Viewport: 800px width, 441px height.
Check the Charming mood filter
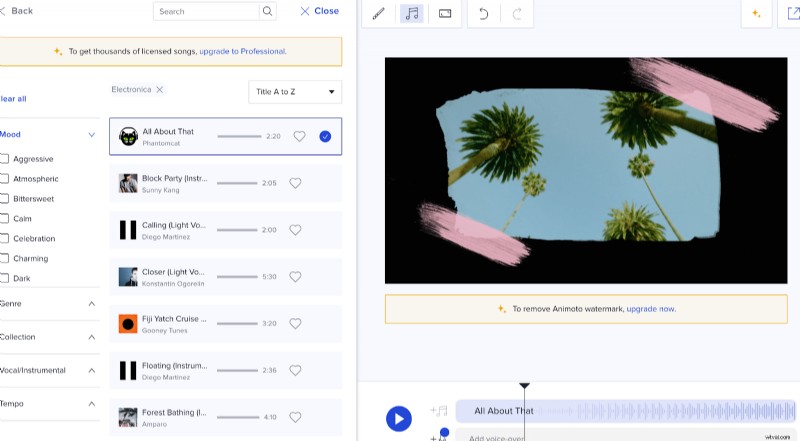(x=4, y=258)
